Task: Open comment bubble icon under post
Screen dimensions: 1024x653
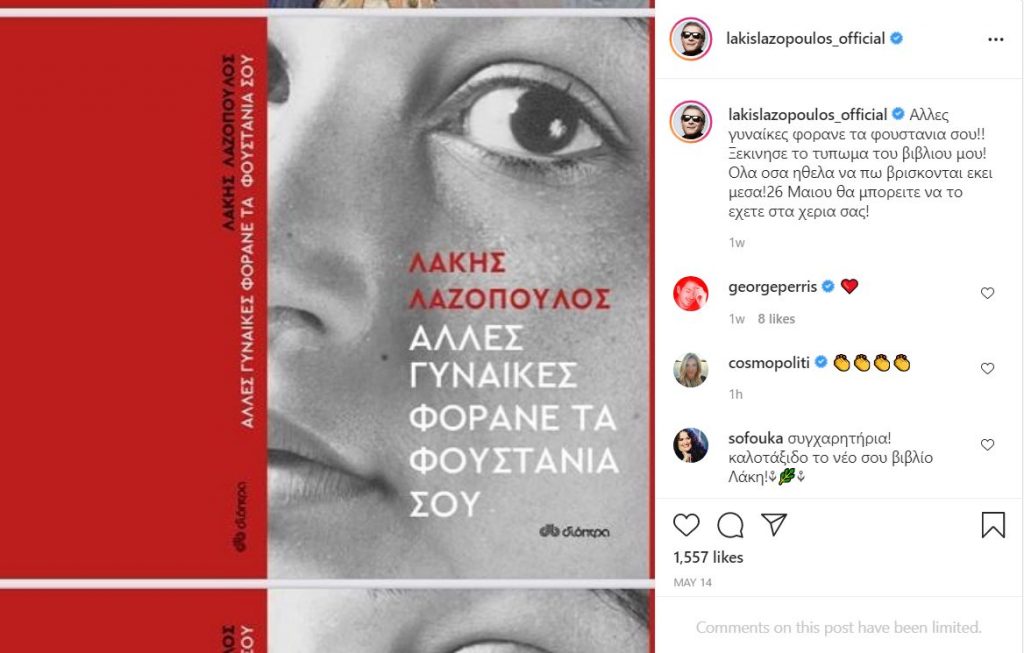Action: coord(730,524)
